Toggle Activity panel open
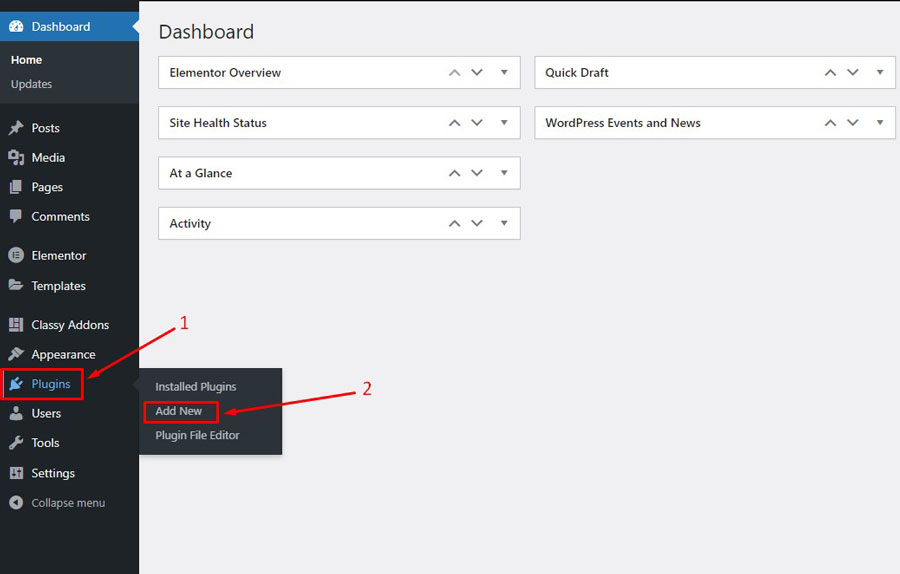Screen dimensions: 900x574 point(504,223)
